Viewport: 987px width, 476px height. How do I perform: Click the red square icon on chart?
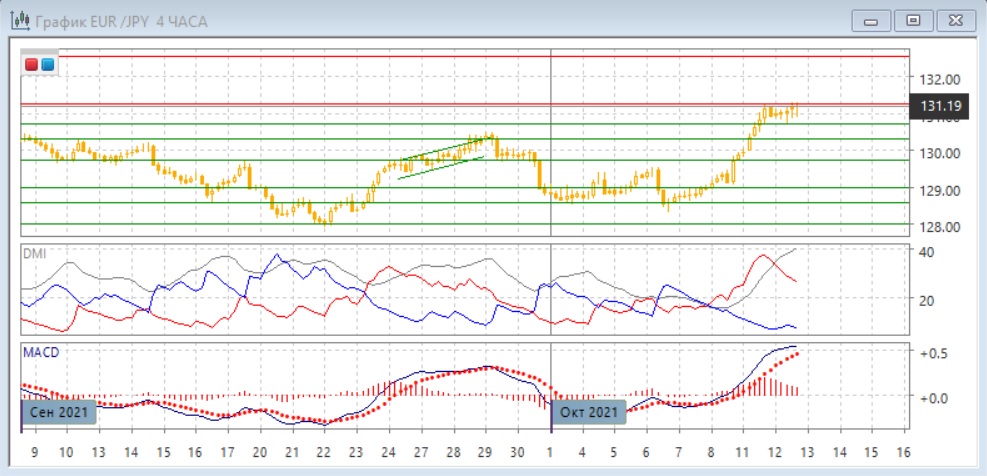(x=31, y=65)
